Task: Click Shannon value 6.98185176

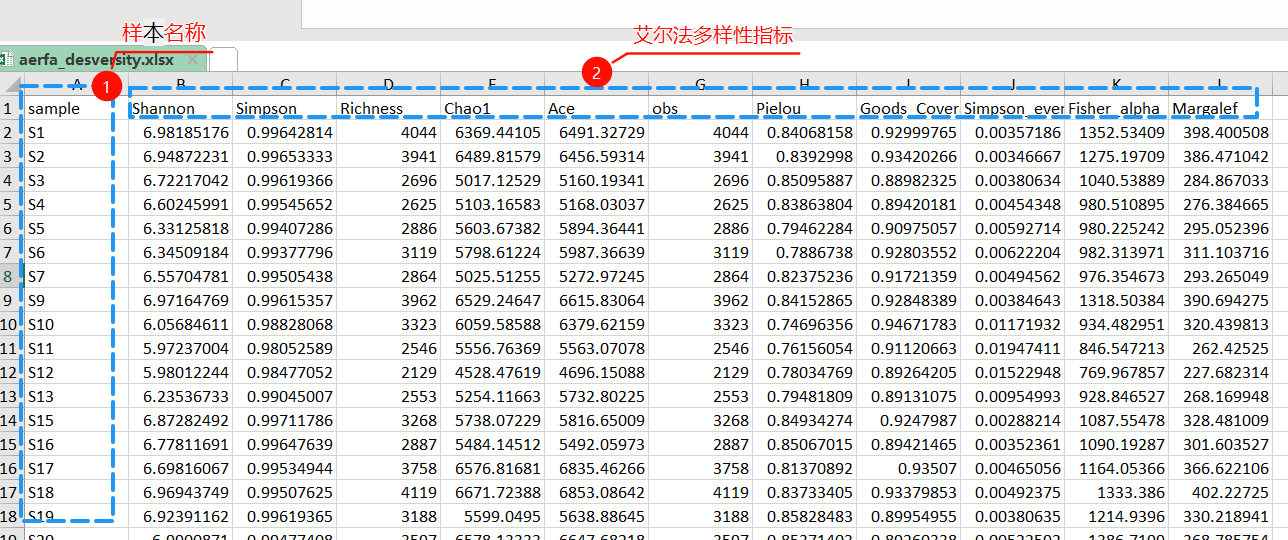Action: 180,132
